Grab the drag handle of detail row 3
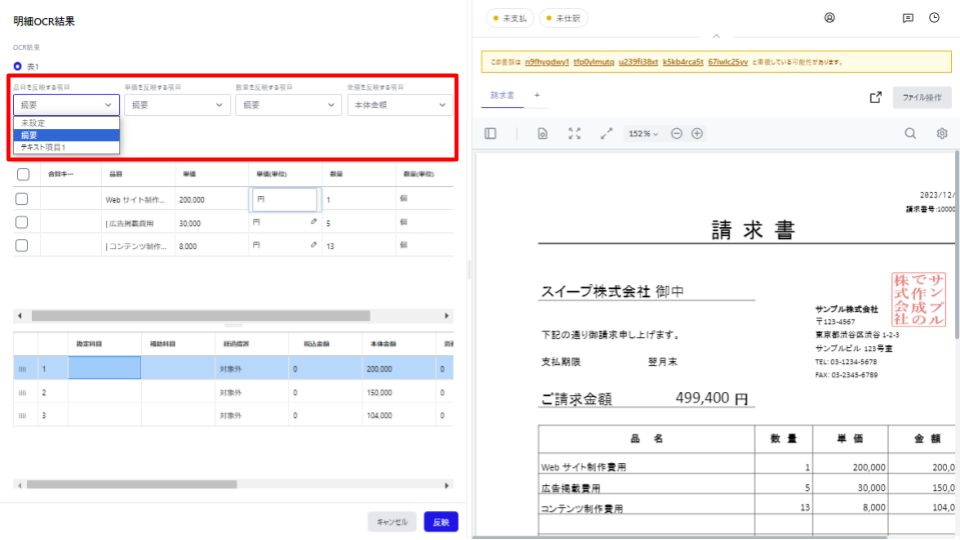Viewport: 960px width, 540px height. point(23,416)
